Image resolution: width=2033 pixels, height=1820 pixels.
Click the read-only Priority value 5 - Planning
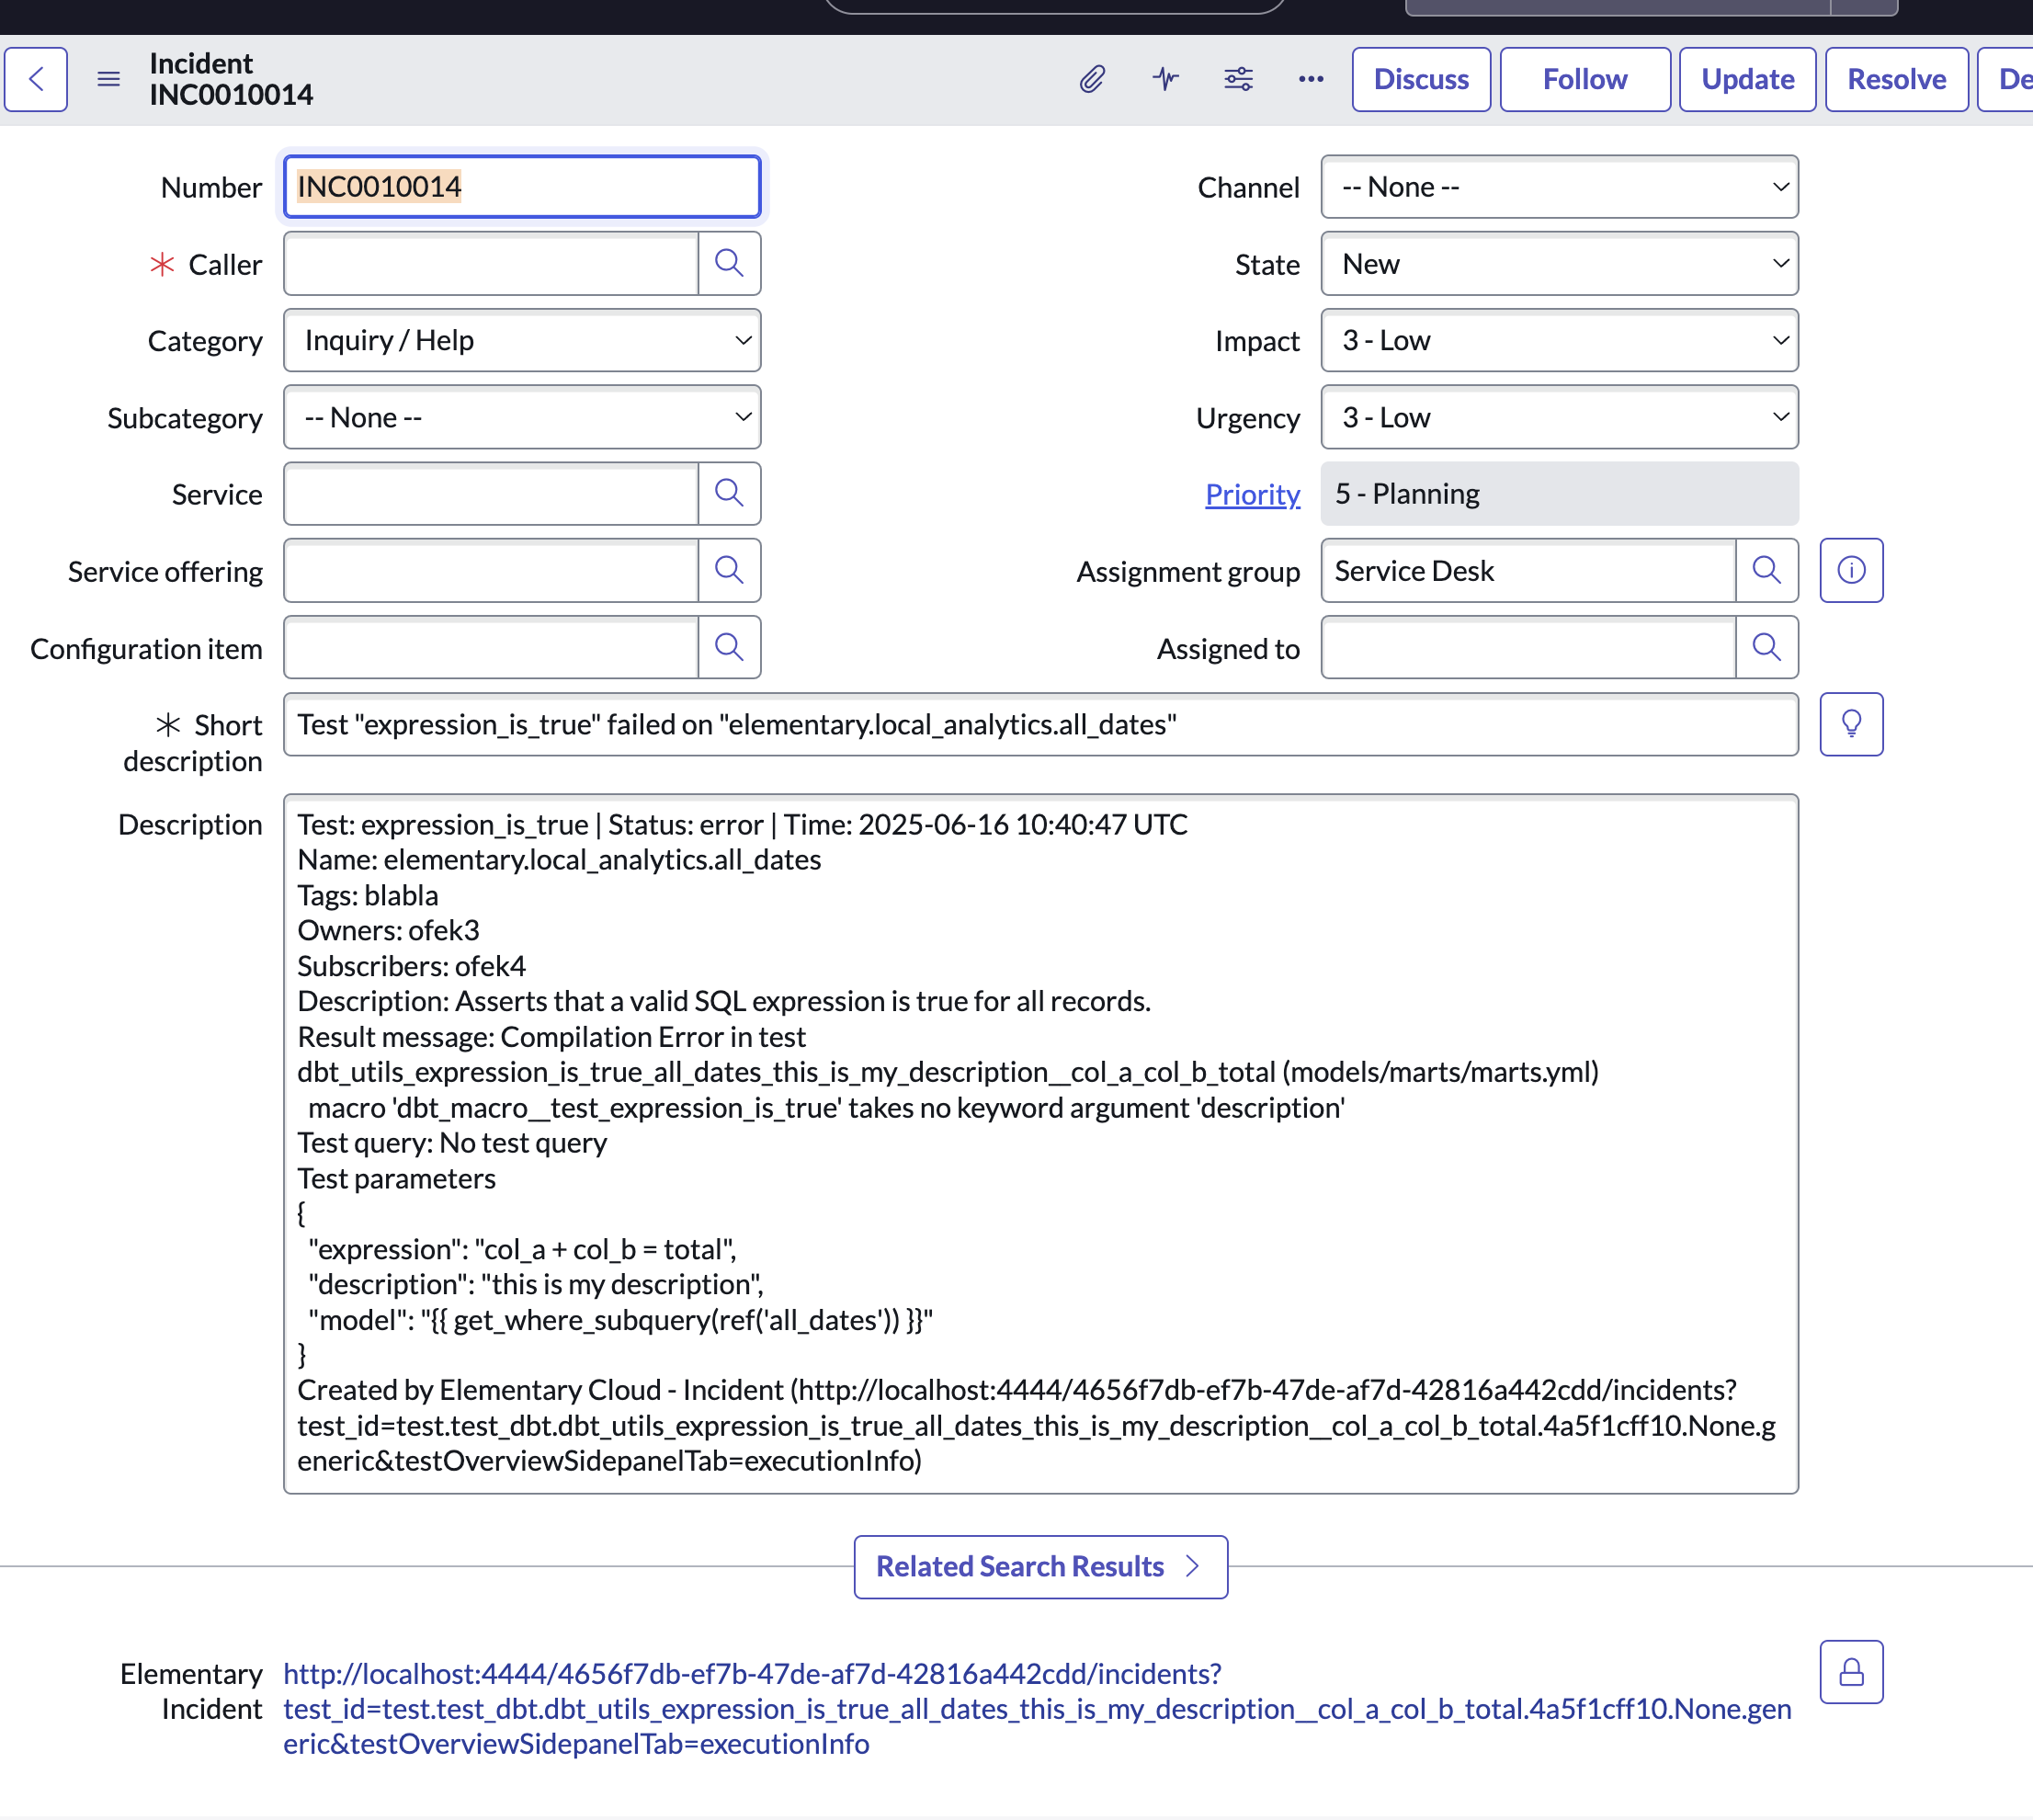[x=1560, y=494]
